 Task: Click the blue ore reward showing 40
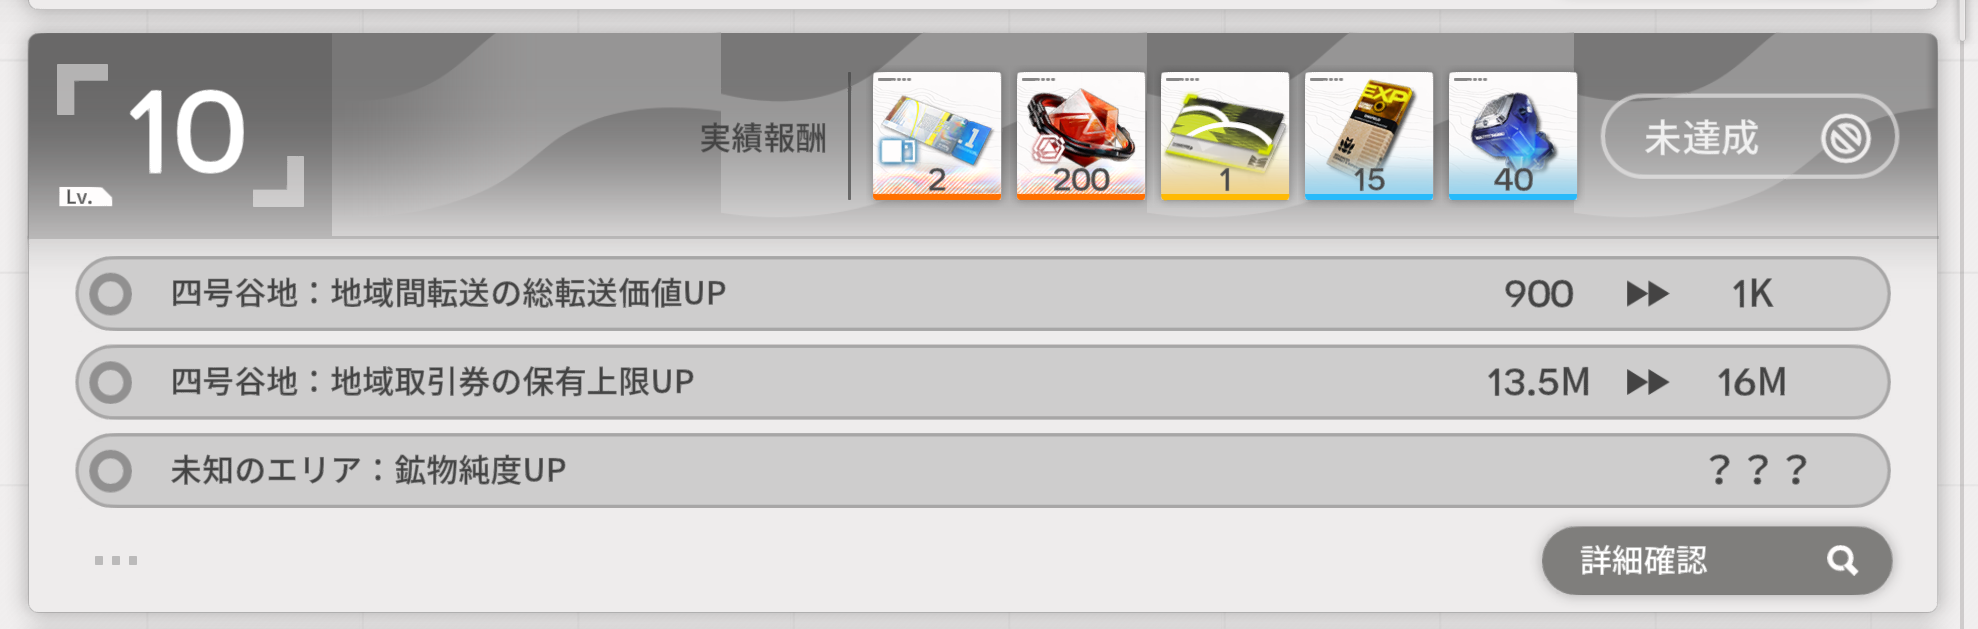point(1512,135)
